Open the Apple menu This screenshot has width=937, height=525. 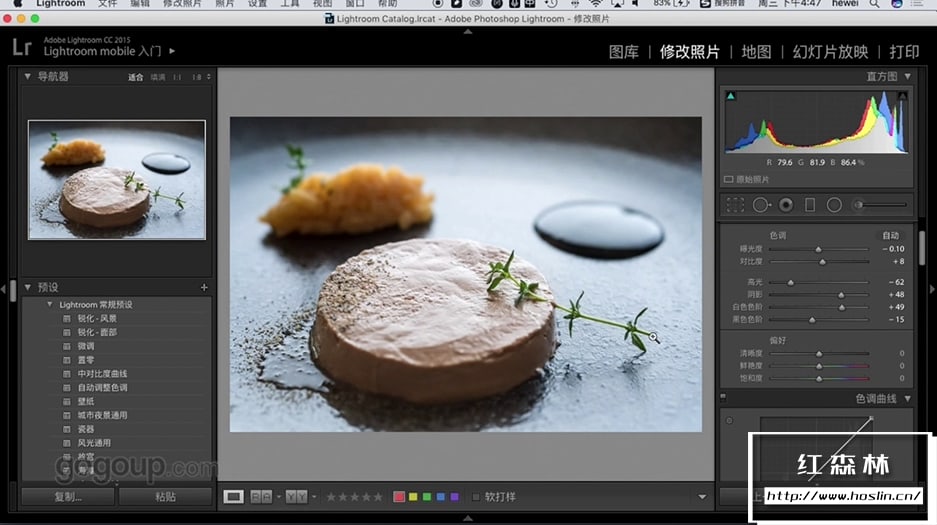tap(18, 4)
